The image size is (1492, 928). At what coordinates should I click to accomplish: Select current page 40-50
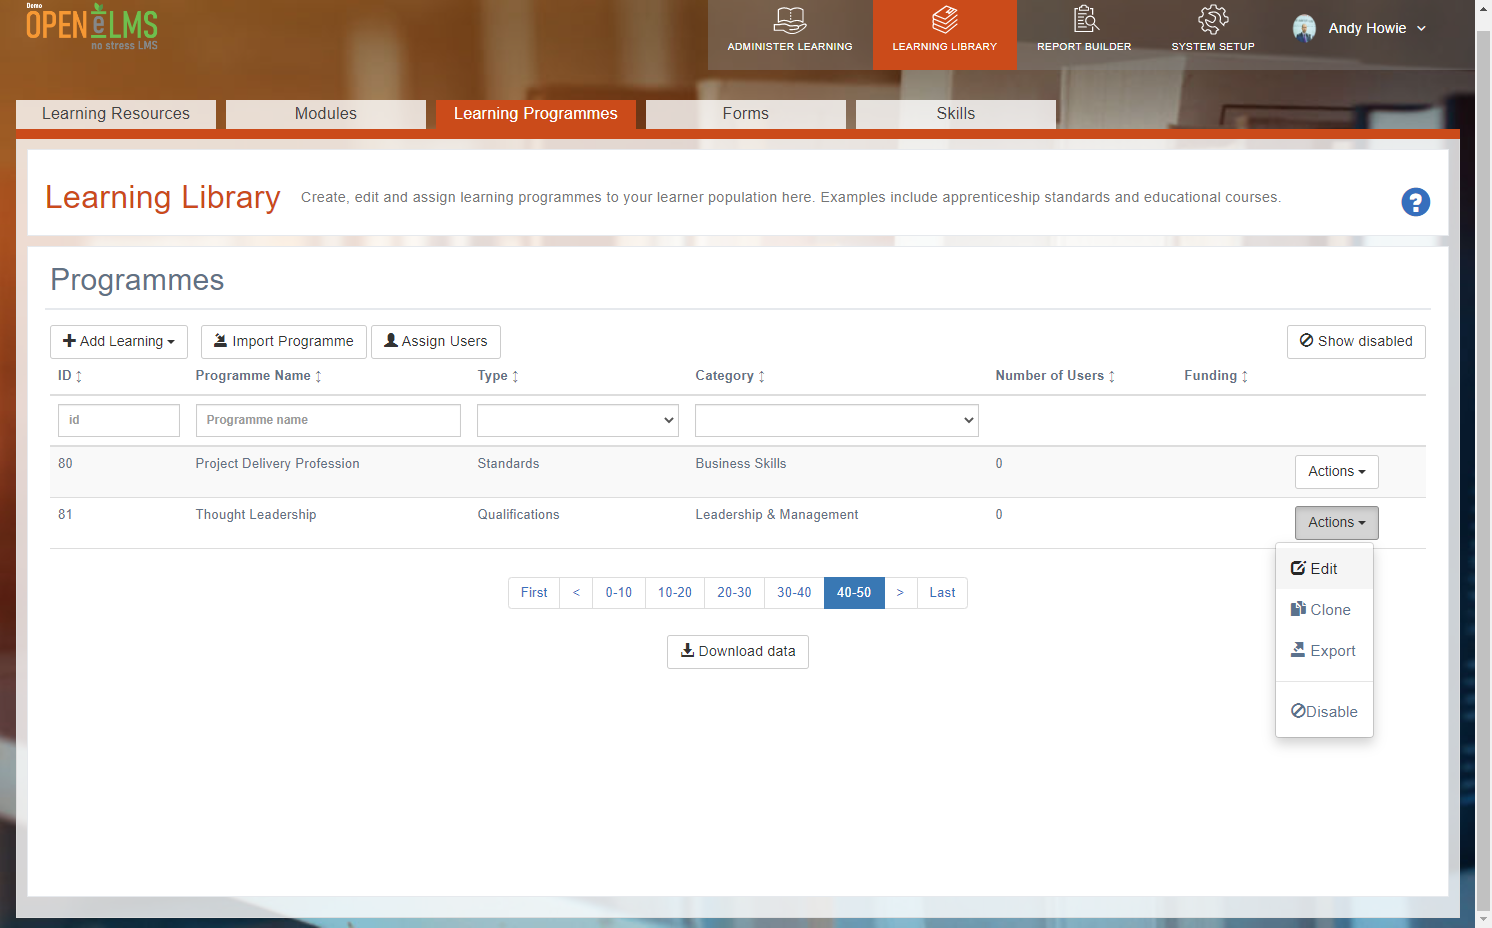click(854, 593)
